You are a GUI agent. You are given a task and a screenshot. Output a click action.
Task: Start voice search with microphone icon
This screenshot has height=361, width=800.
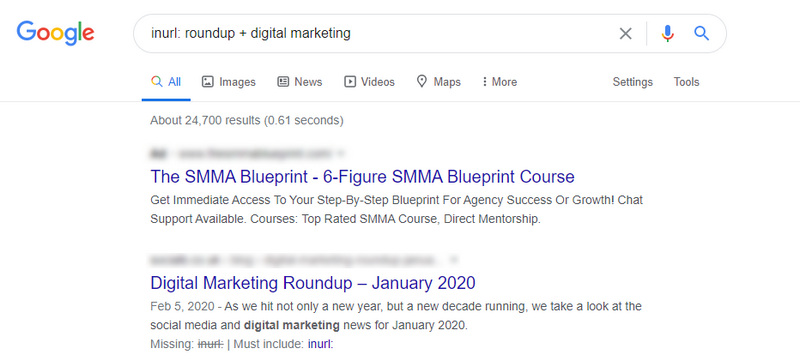click(667, 34)
